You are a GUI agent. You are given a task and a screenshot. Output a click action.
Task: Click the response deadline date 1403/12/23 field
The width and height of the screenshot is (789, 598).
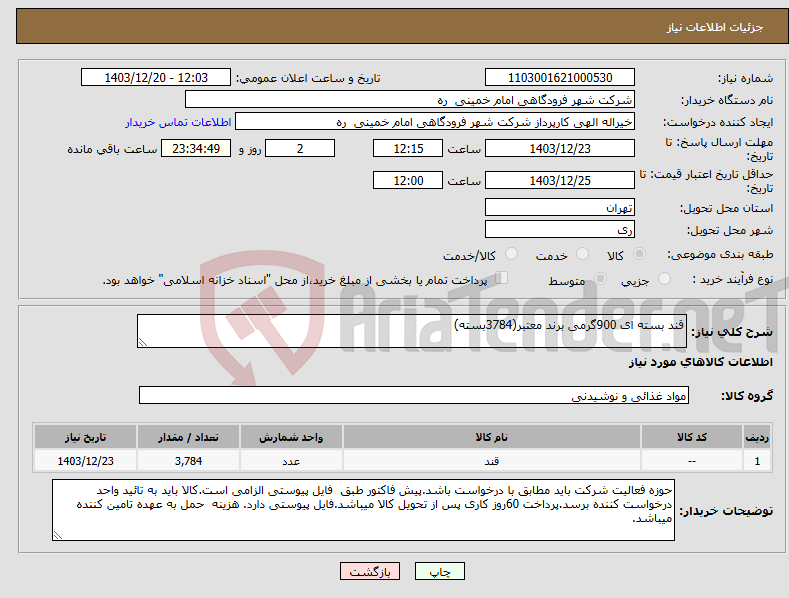pos(560,148)
